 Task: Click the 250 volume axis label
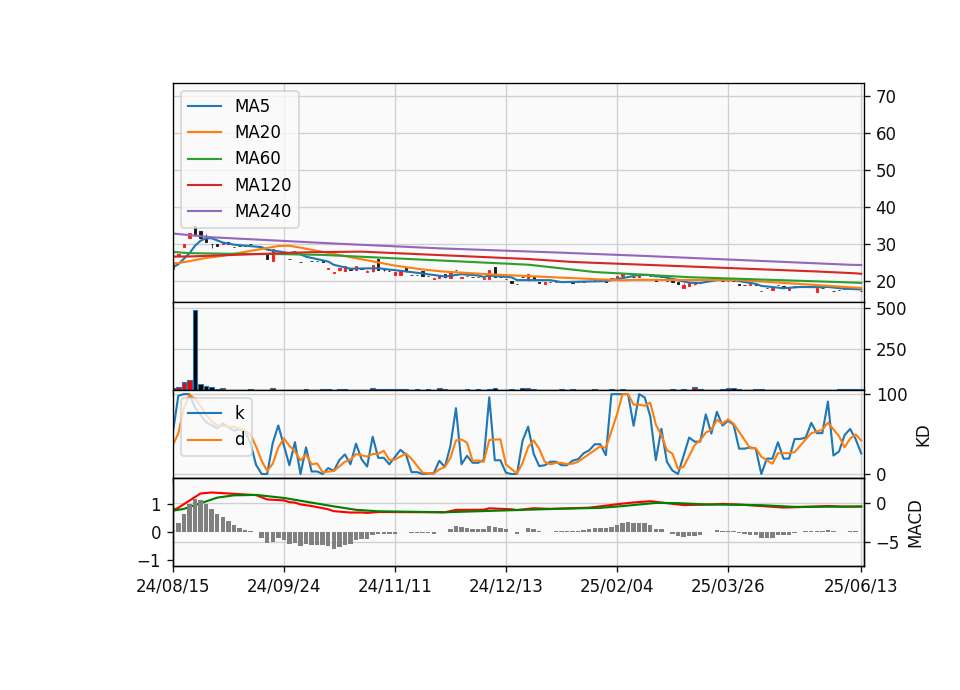coord(891,350)
